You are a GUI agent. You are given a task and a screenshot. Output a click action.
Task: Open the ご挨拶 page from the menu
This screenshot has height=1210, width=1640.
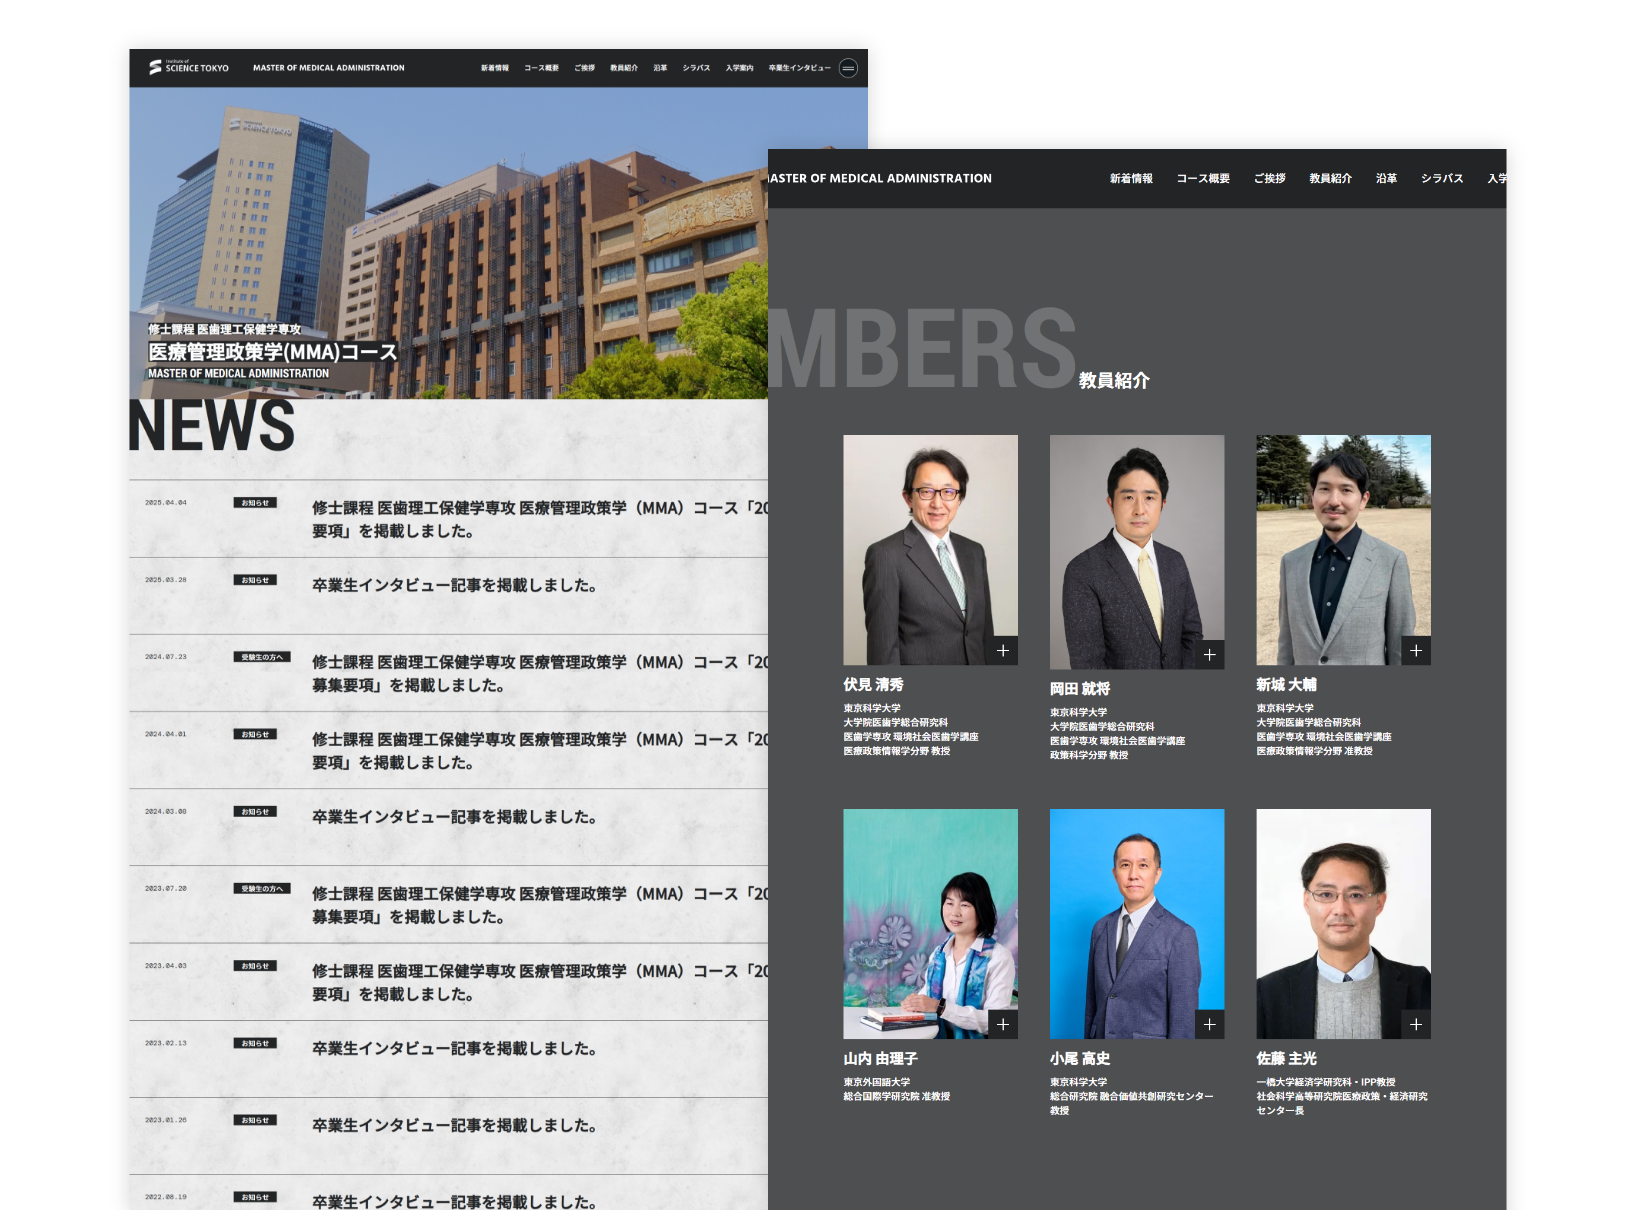(1268, 178)
